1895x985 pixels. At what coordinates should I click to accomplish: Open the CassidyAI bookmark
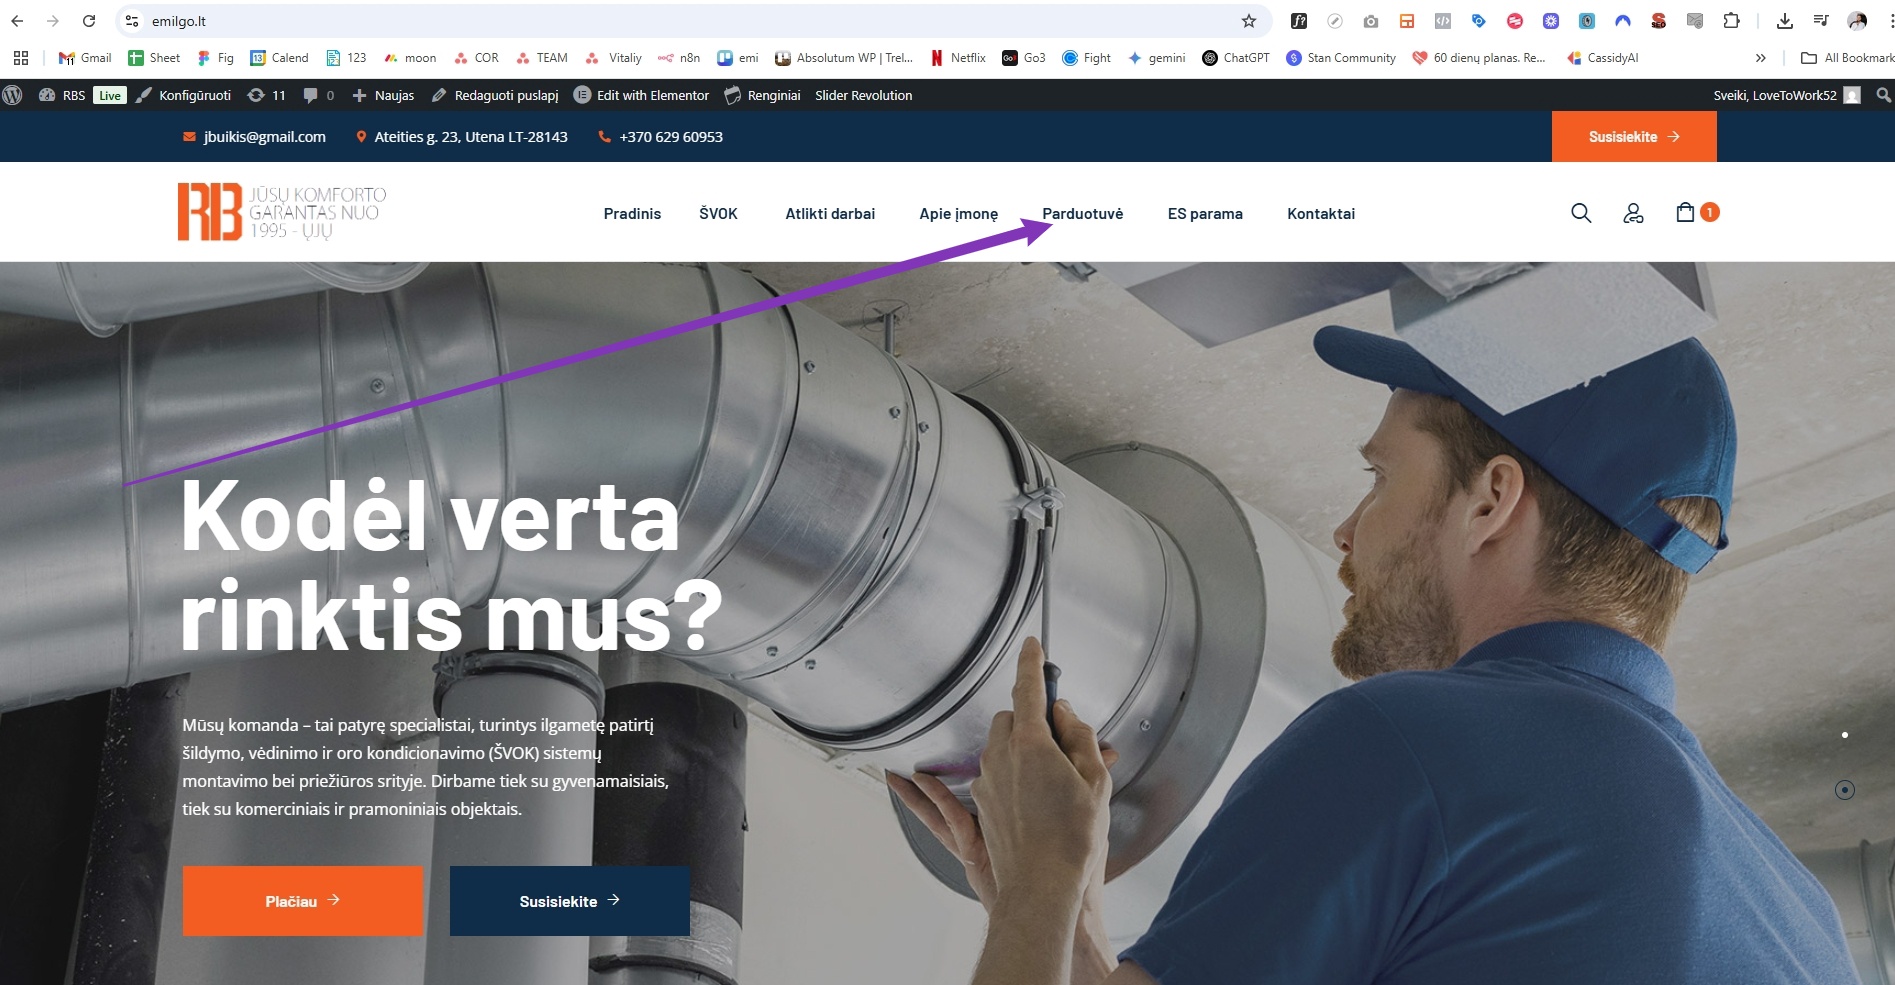(x=1602, y=58)
